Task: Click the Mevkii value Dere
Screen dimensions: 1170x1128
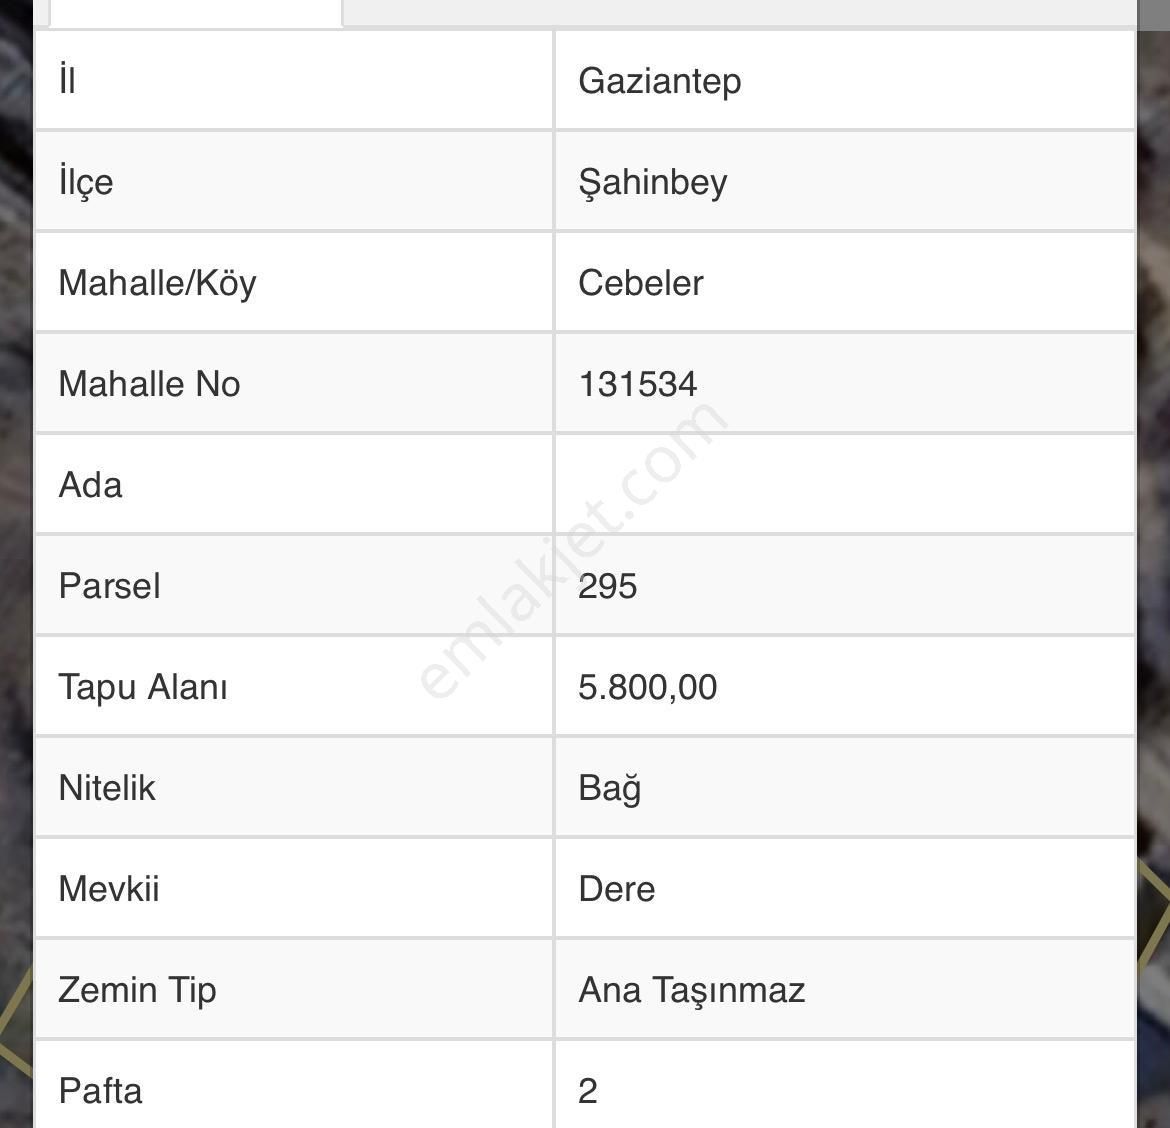Action: pyautogui.click(x=617, y=889)
